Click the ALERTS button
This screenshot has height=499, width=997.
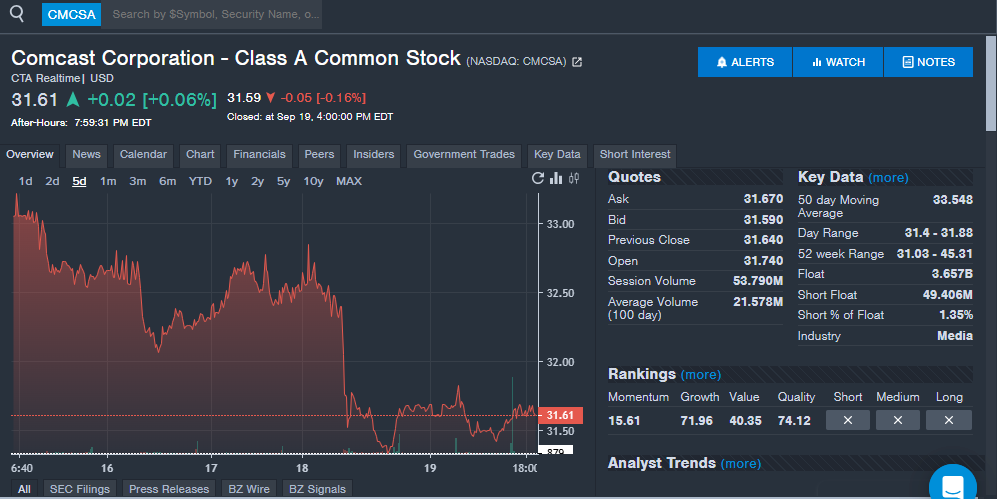coord(745,62)
